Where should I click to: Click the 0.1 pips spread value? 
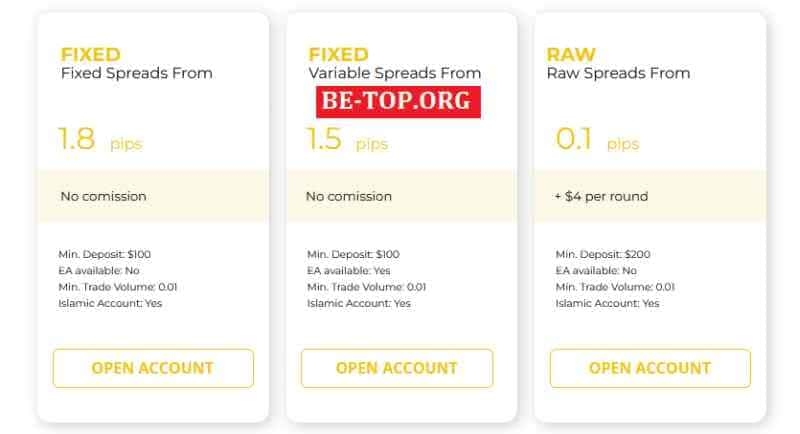[596, 141]
